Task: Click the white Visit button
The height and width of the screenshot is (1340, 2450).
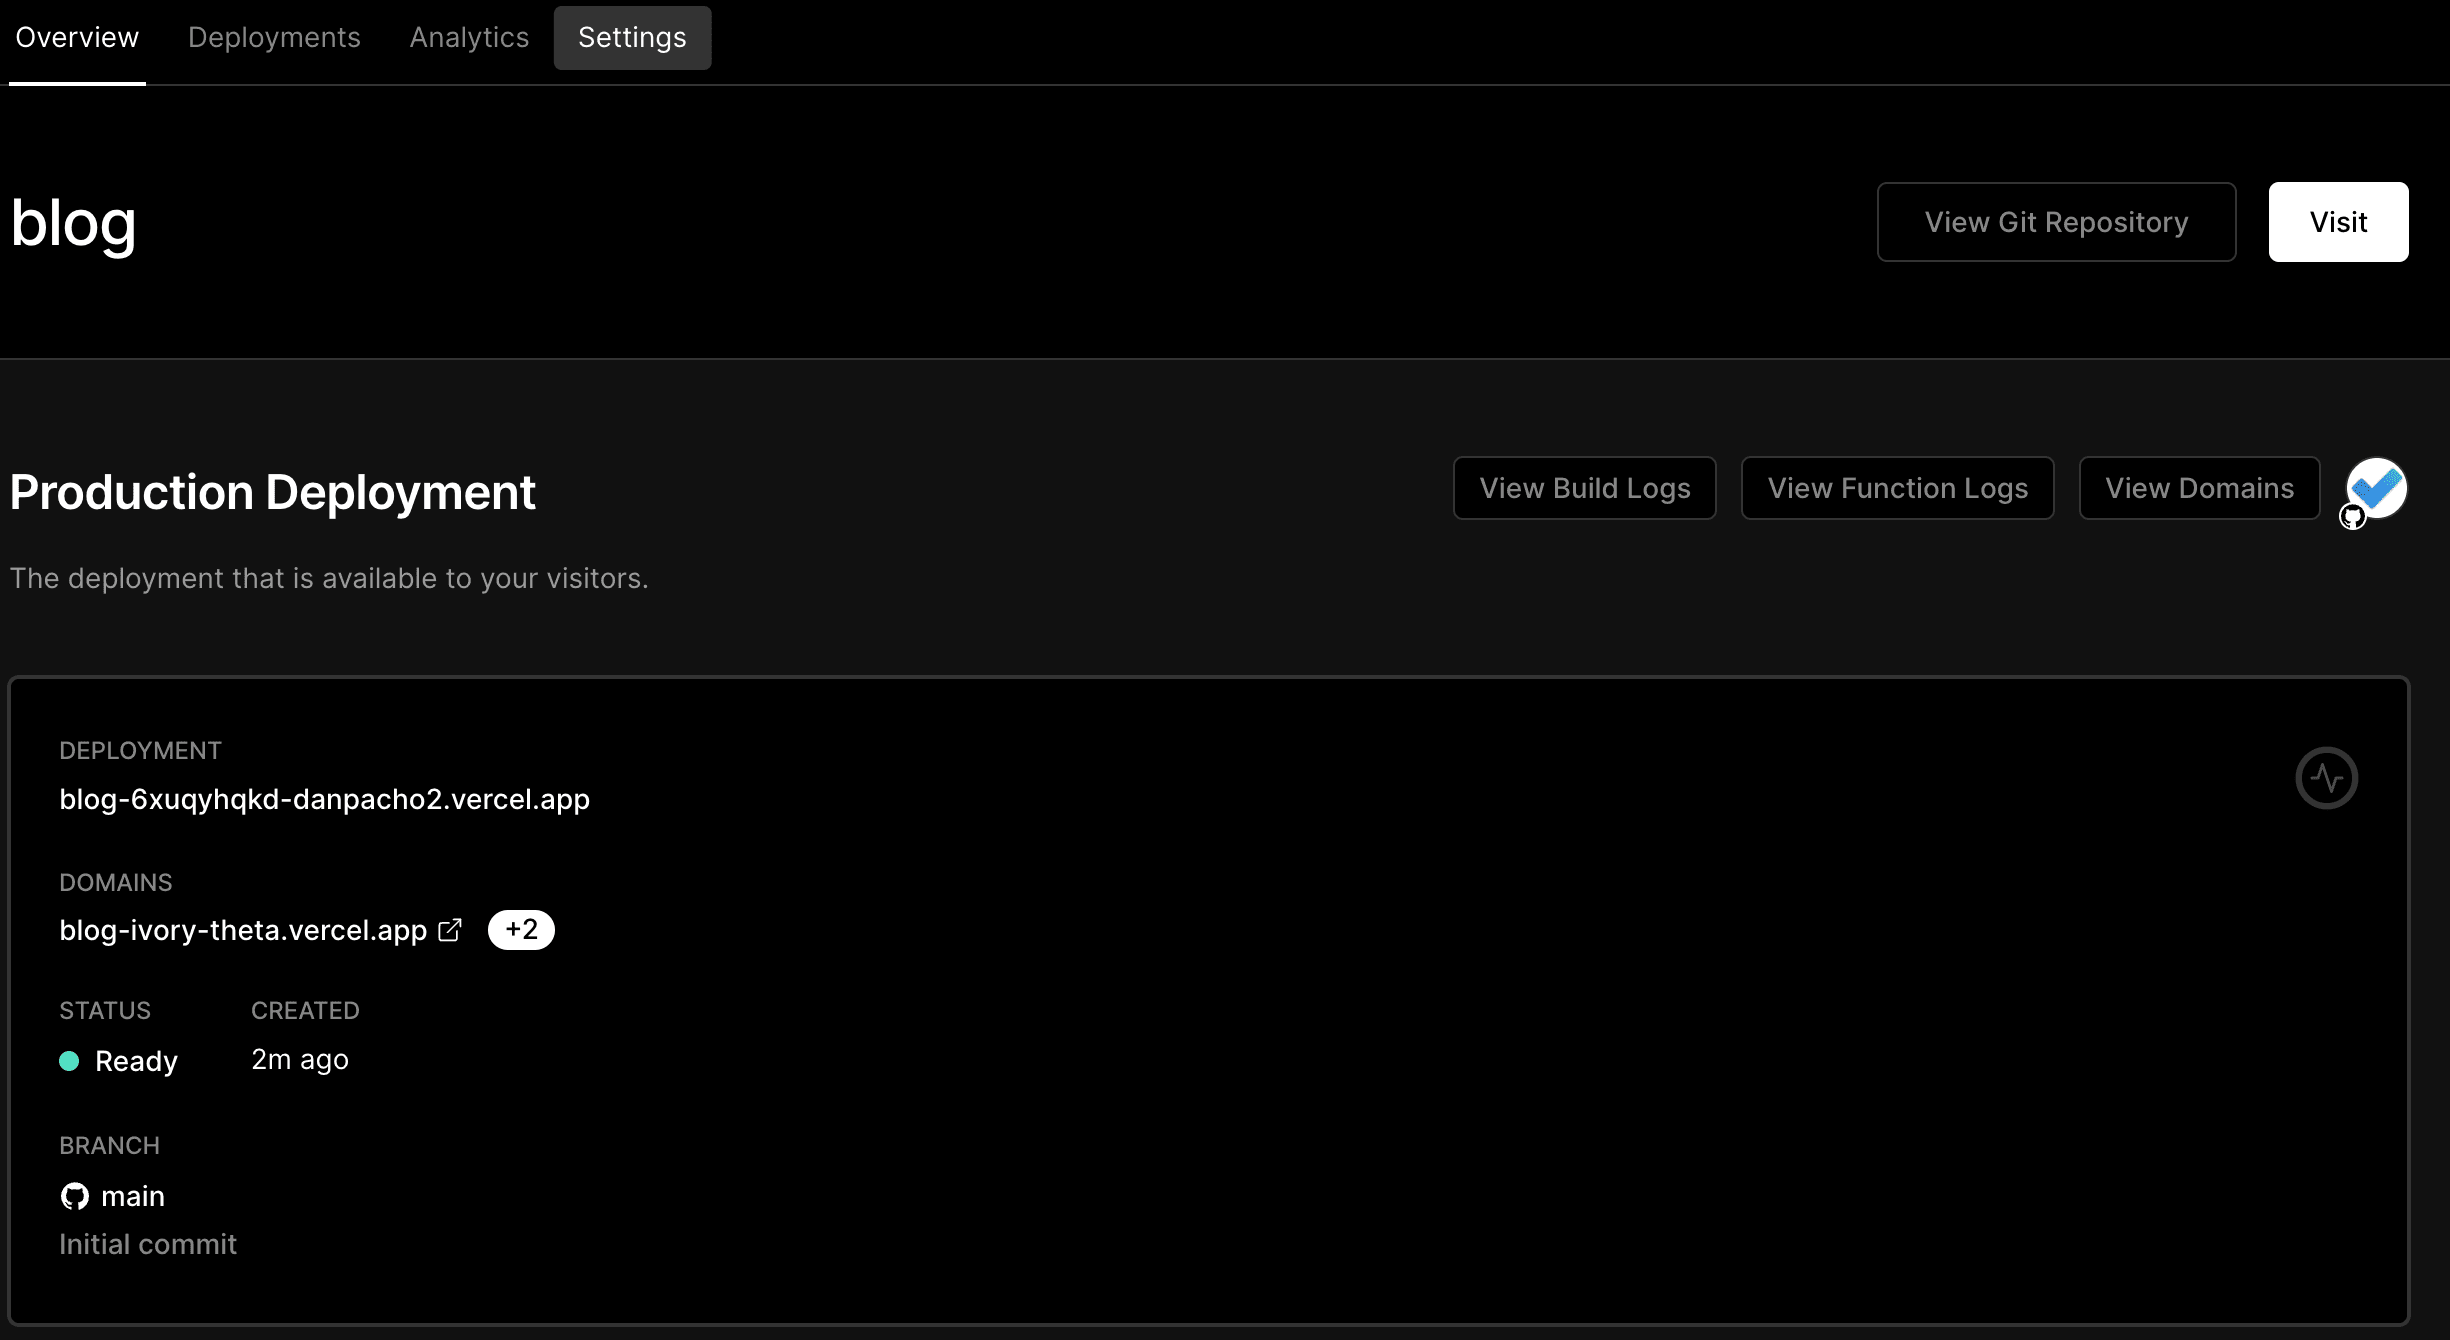Action: (x=2338, y=222)
